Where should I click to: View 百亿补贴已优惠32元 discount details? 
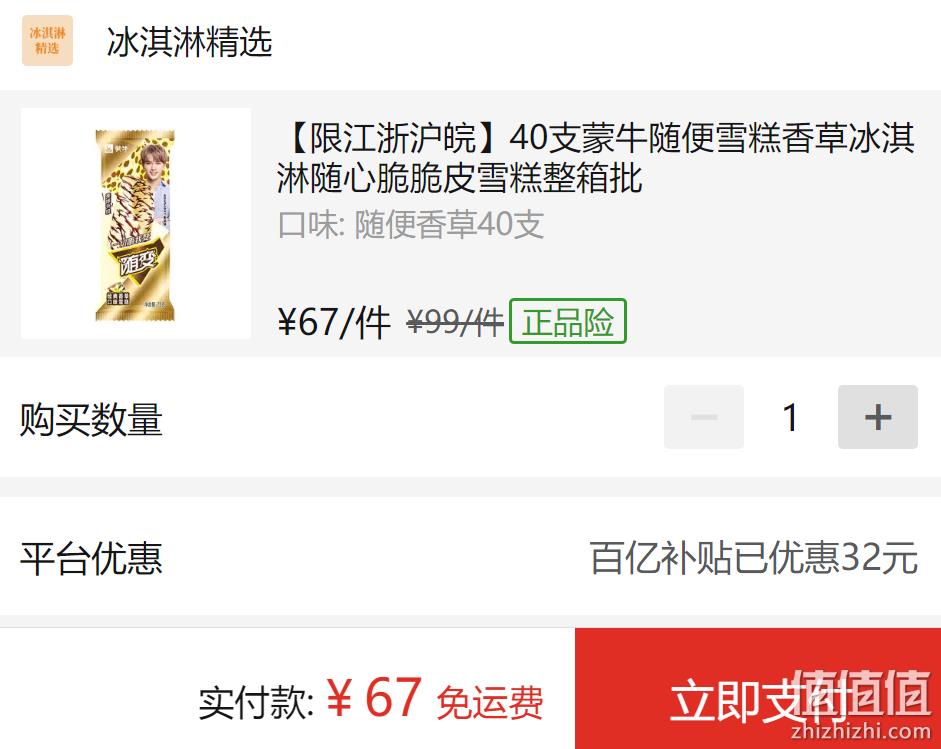[x=754, y=558]
